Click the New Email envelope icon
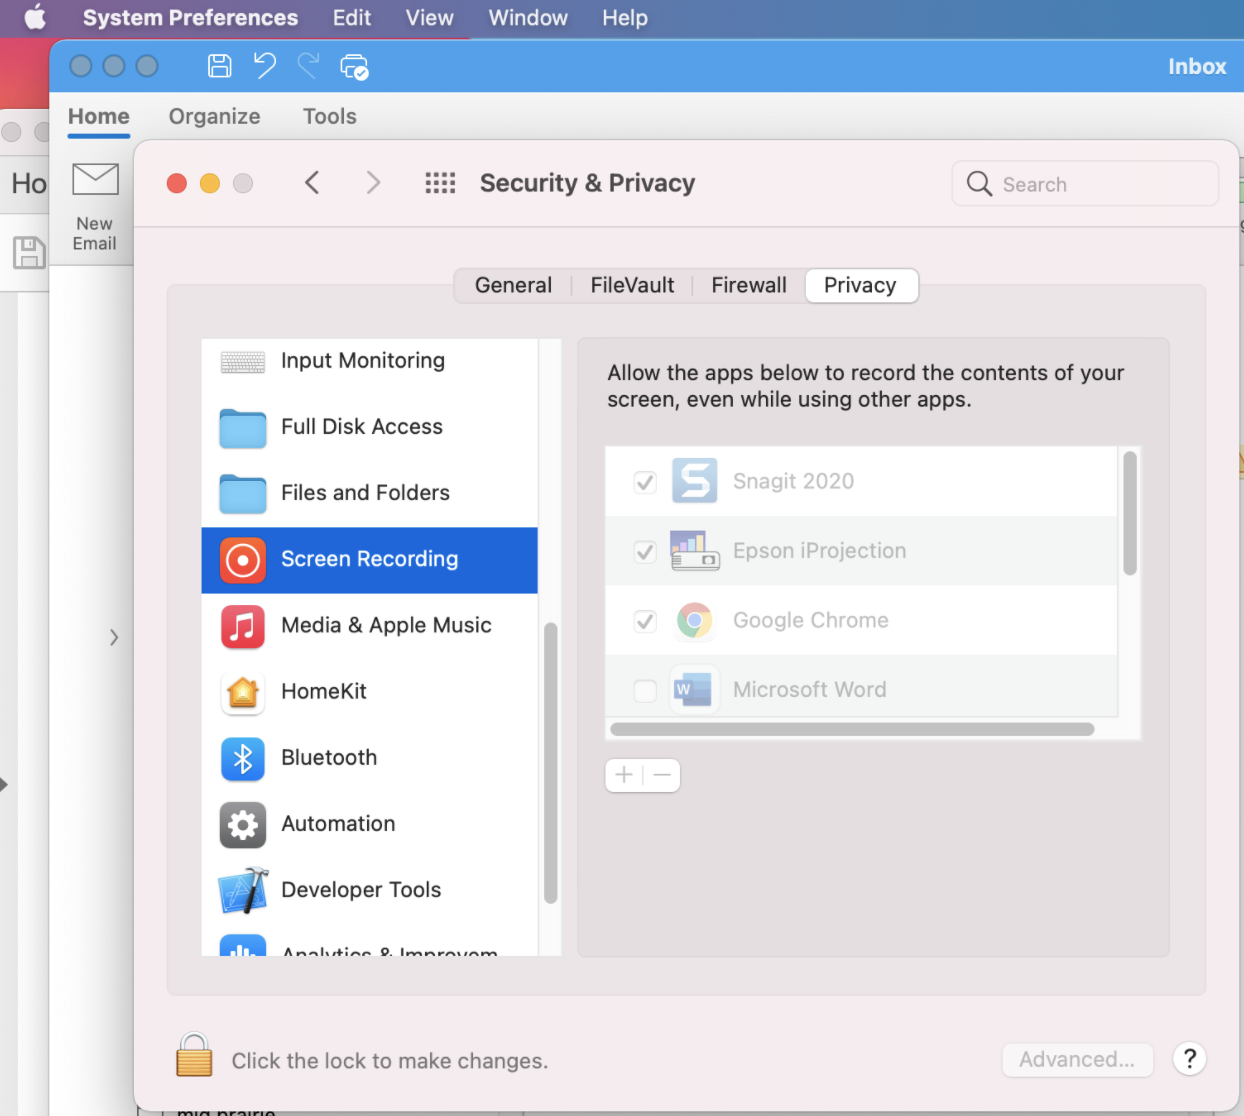This screenshot has height=1116, width=1244. pyautogui.click(x=95, y=180)
